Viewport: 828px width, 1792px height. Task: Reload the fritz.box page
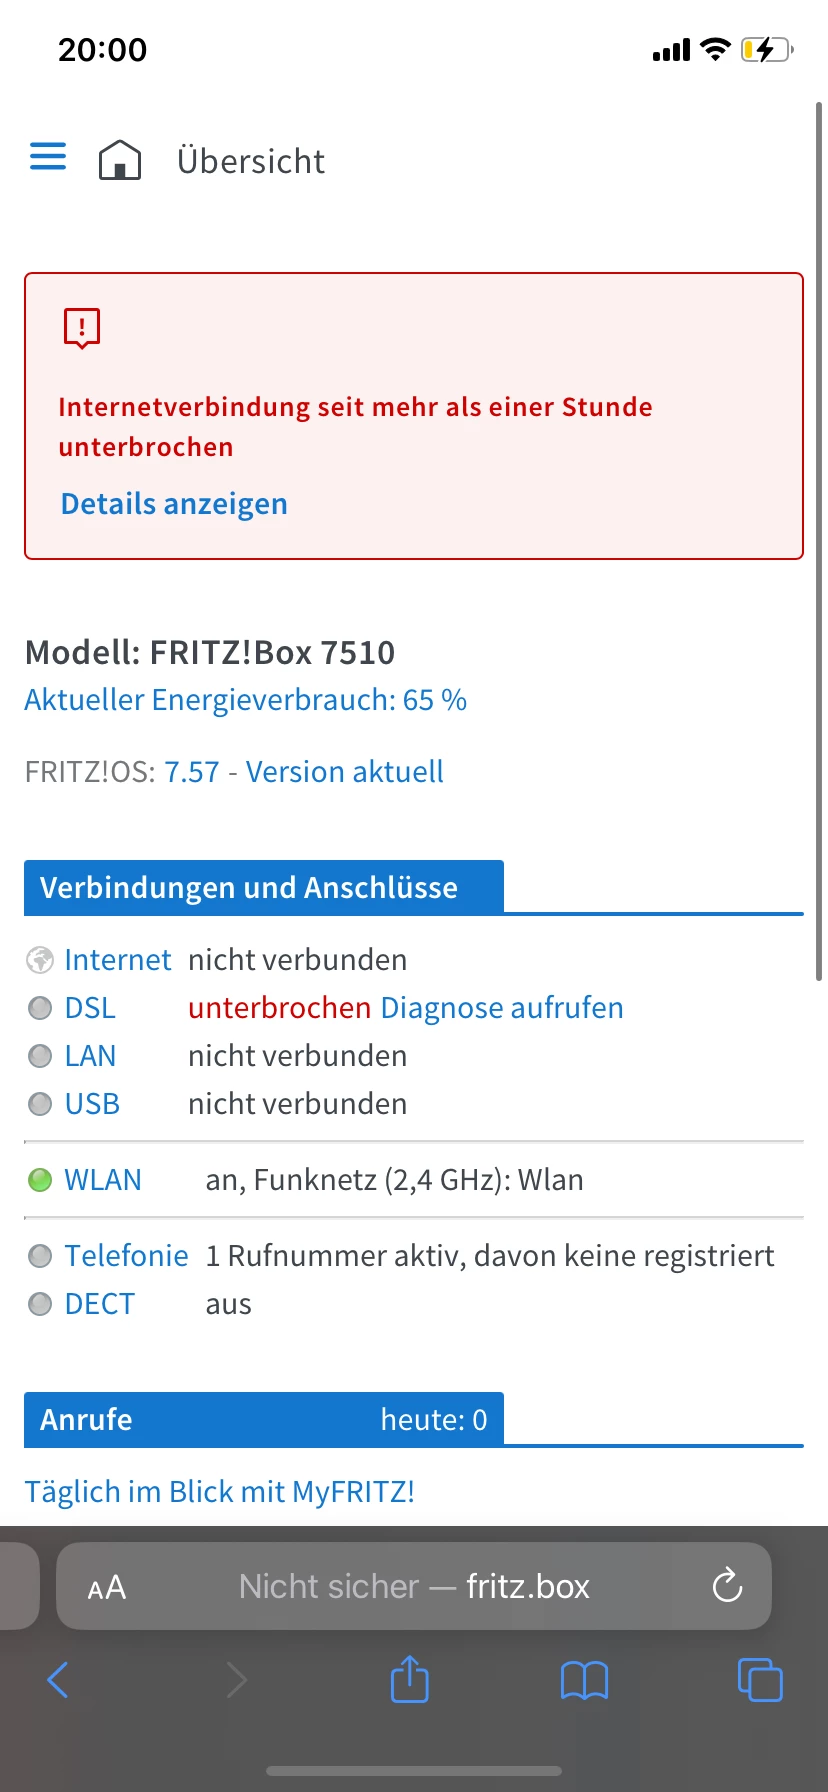coord(727,1586)
